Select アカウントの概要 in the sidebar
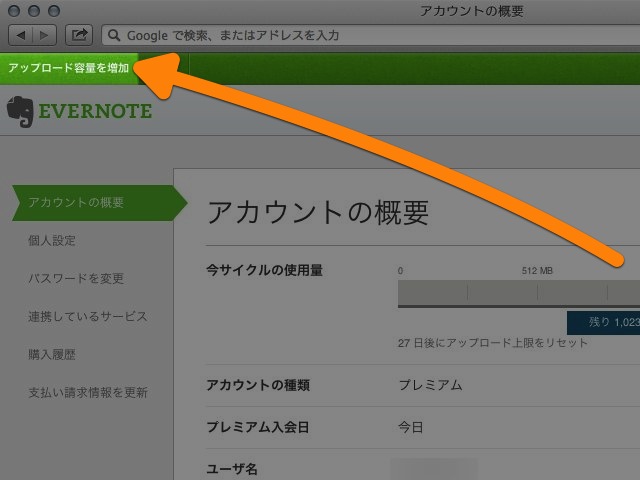This screenshot has width=640, height=480. (x=99, y=203)
